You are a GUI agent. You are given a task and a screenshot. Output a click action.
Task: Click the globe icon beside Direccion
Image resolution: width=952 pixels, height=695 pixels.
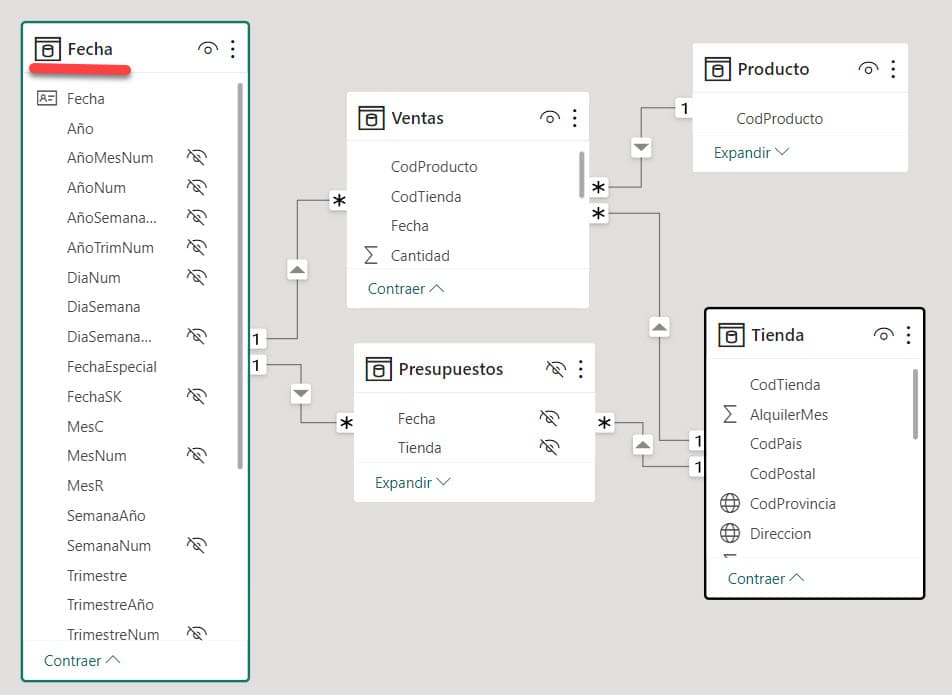point(730,533)
